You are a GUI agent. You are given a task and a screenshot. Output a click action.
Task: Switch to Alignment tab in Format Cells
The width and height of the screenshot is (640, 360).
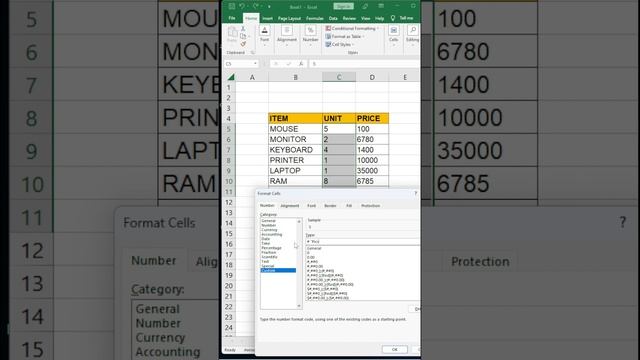(290, 206)
